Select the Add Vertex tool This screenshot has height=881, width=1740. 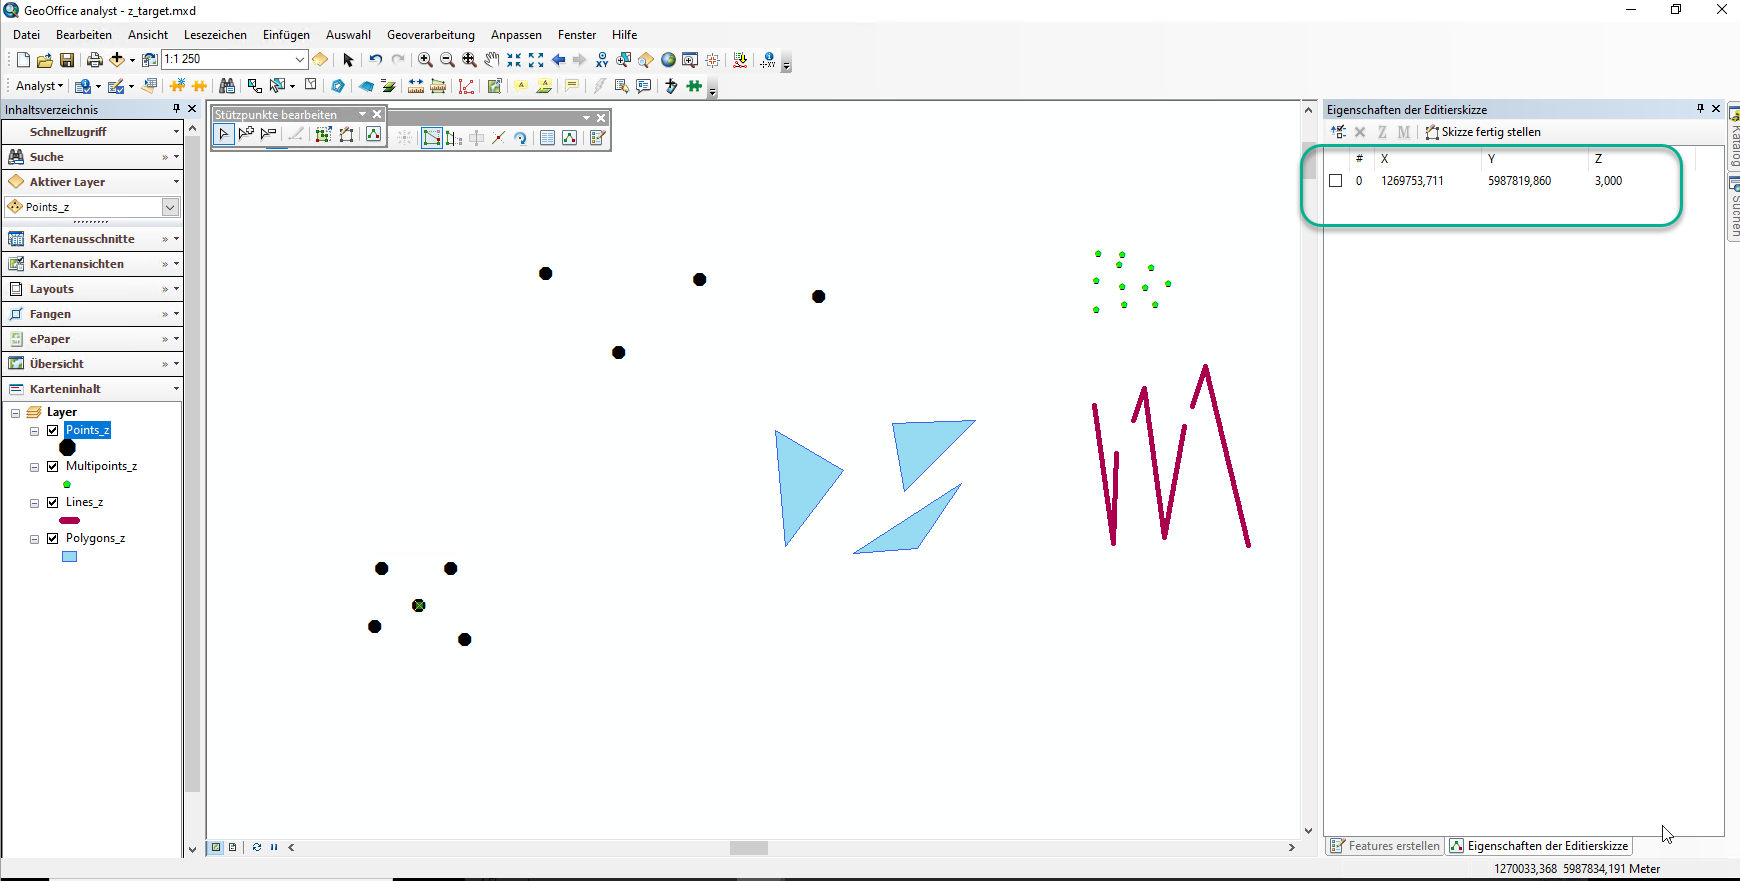pos(246,135)
